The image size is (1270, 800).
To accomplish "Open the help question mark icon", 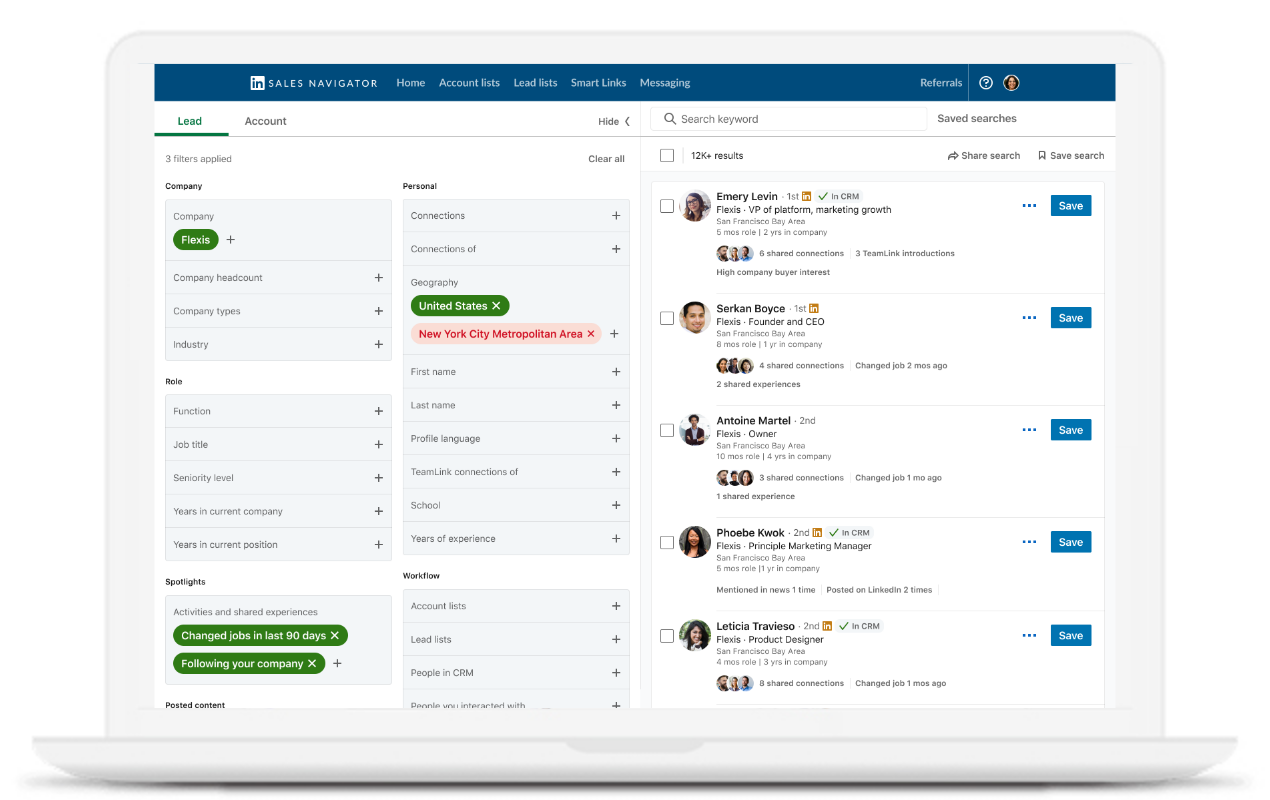I will (x=986, y=83).
